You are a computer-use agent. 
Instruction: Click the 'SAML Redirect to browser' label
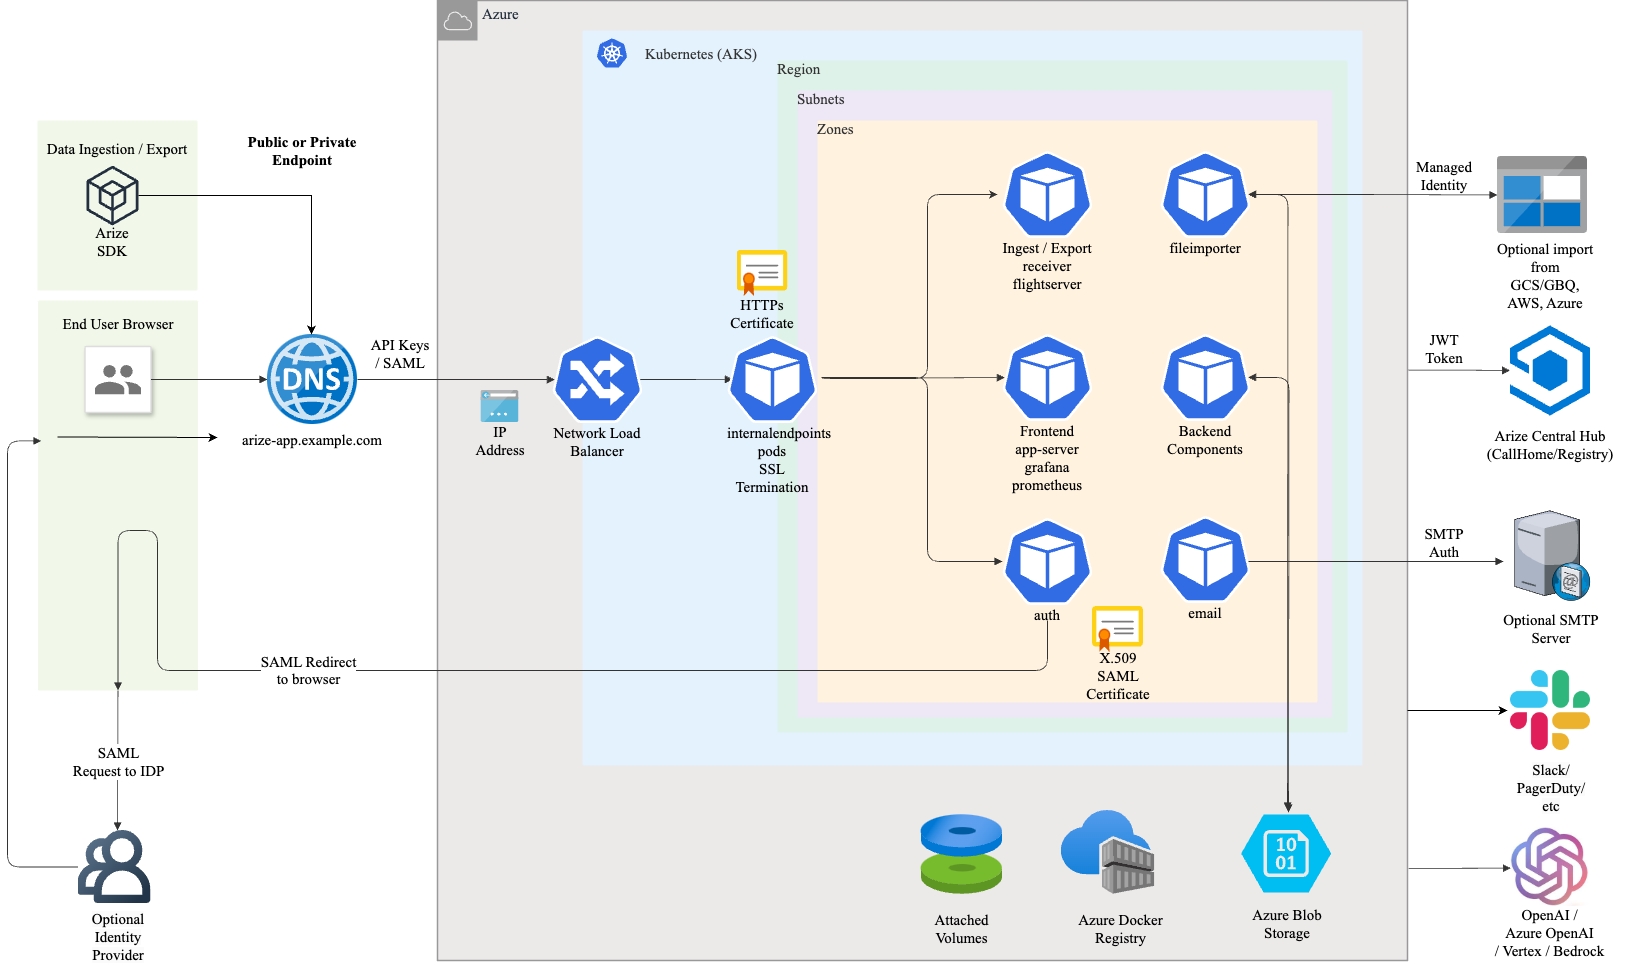[308, 670]
